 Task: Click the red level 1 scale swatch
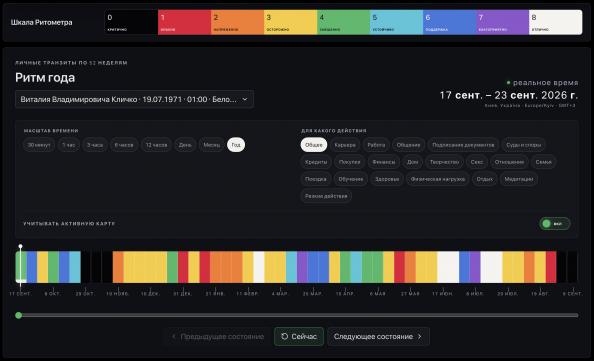tap(184, 22)
